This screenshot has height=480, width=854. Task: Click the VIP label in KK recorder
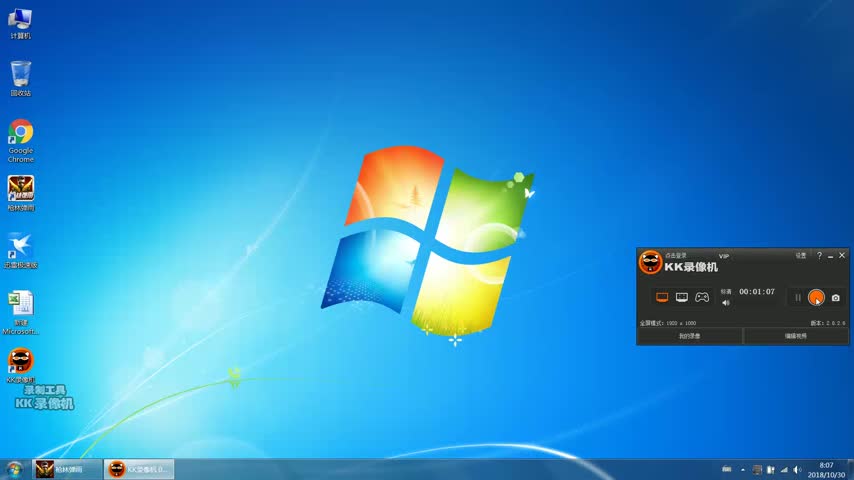pos(723,256)
